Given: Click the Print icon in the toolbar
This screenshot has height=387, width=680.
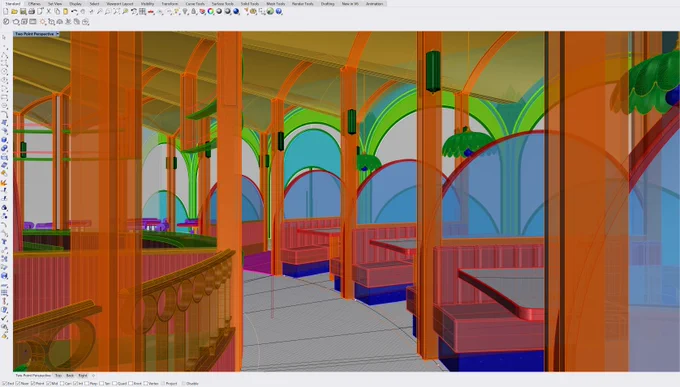Looking at the screenshot, I should tap(31, 11).
